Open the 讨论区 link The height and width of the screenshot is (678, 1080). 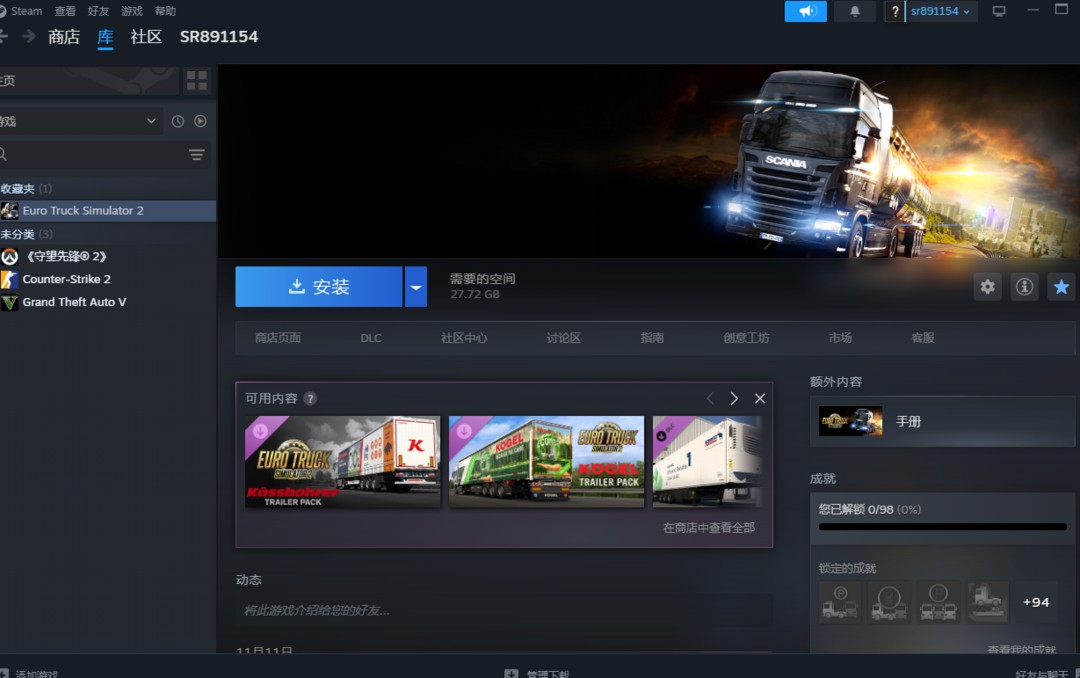coord(563,338)
